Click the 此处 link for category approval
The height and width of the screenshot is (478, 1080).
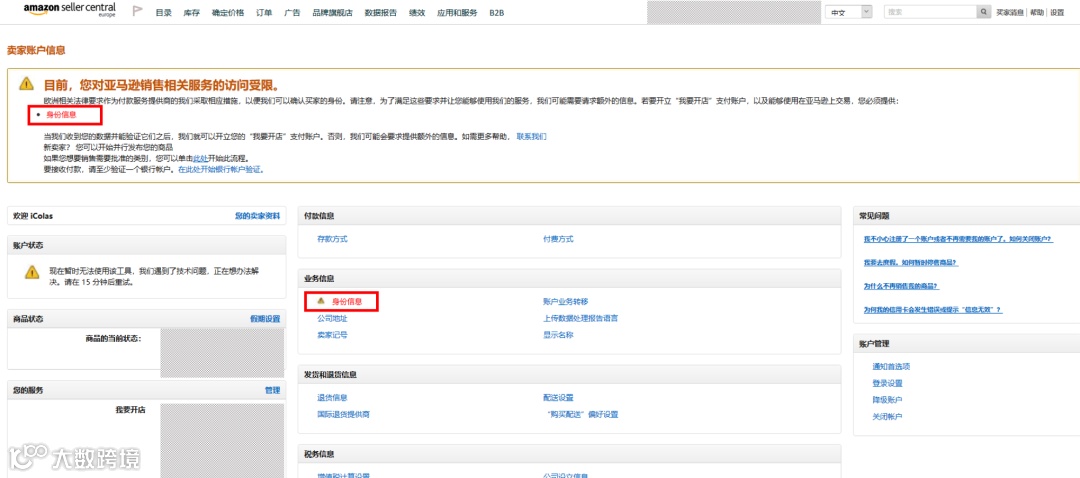point(200,158)
